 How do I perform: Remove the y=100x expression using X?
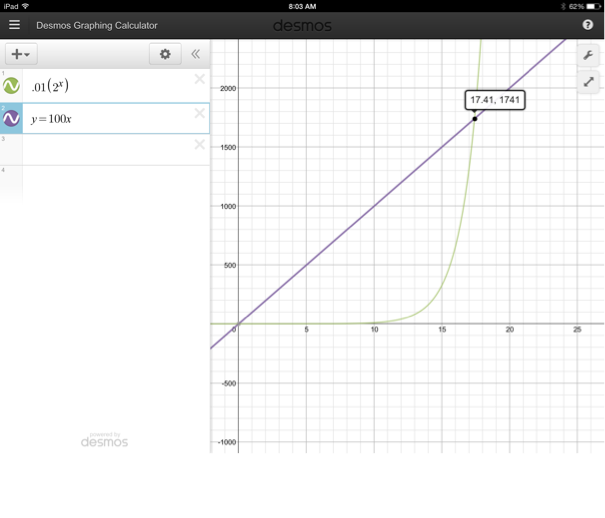tap(199, 113)
